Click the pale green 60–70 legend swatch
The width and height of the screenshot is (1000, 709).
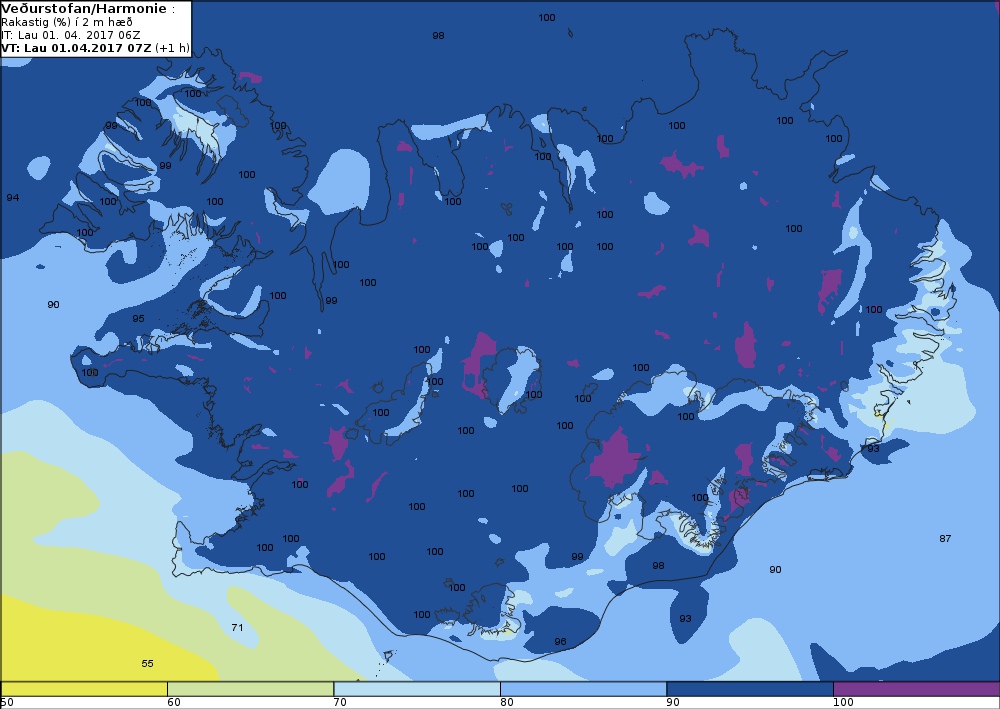coord(250,689)
